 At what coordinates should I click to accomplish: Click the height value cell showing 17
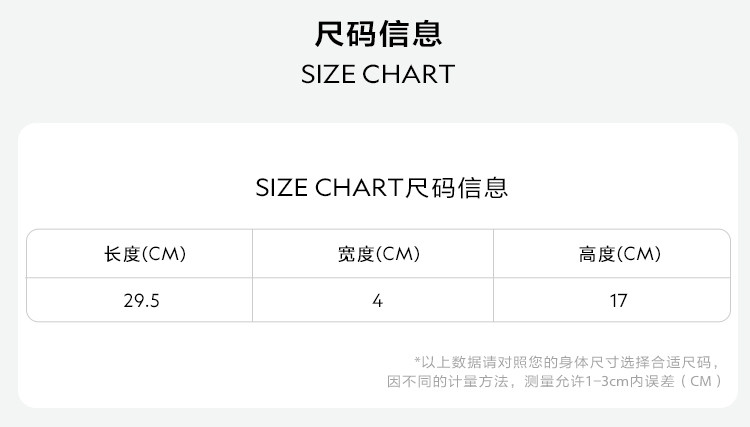click(x=619, y=300)
